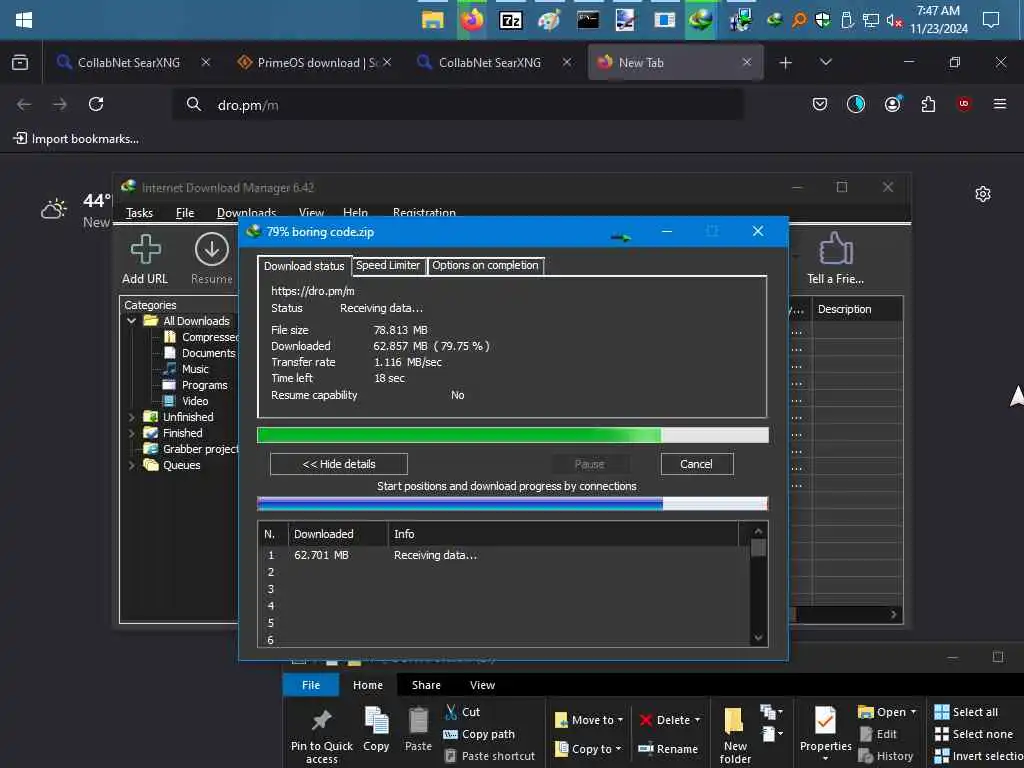Click Invert selection in Explorer ribbon
The width and height of the screenshot is (1024, 768).
pos(978,756)
